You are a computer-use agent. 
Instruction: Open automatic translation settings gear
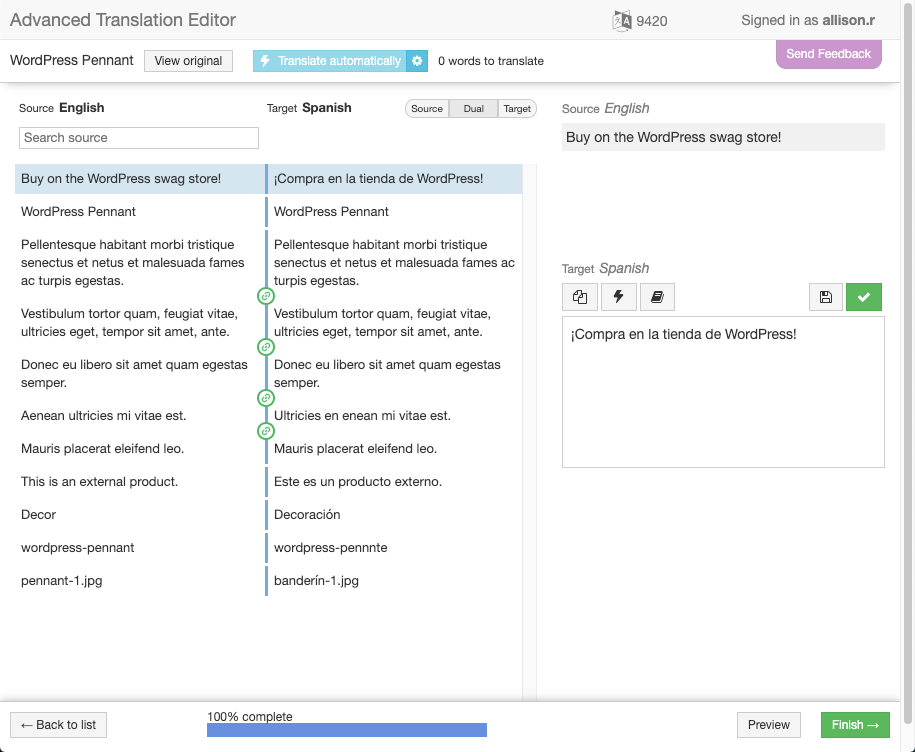coord(418,61)
